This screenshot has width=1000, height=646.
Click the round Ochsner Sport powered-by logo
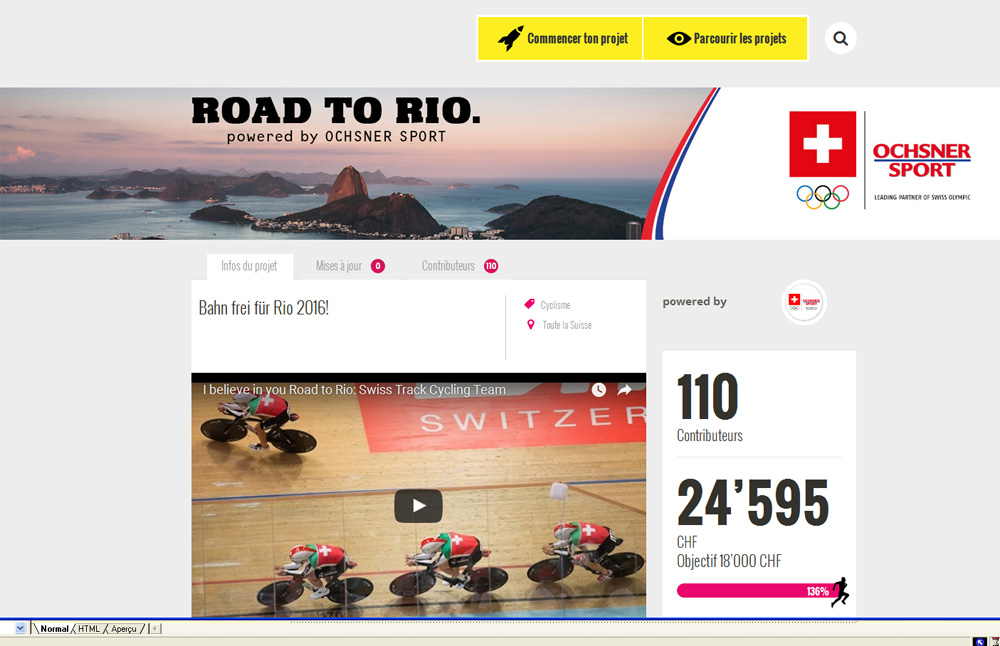[804, 302]
